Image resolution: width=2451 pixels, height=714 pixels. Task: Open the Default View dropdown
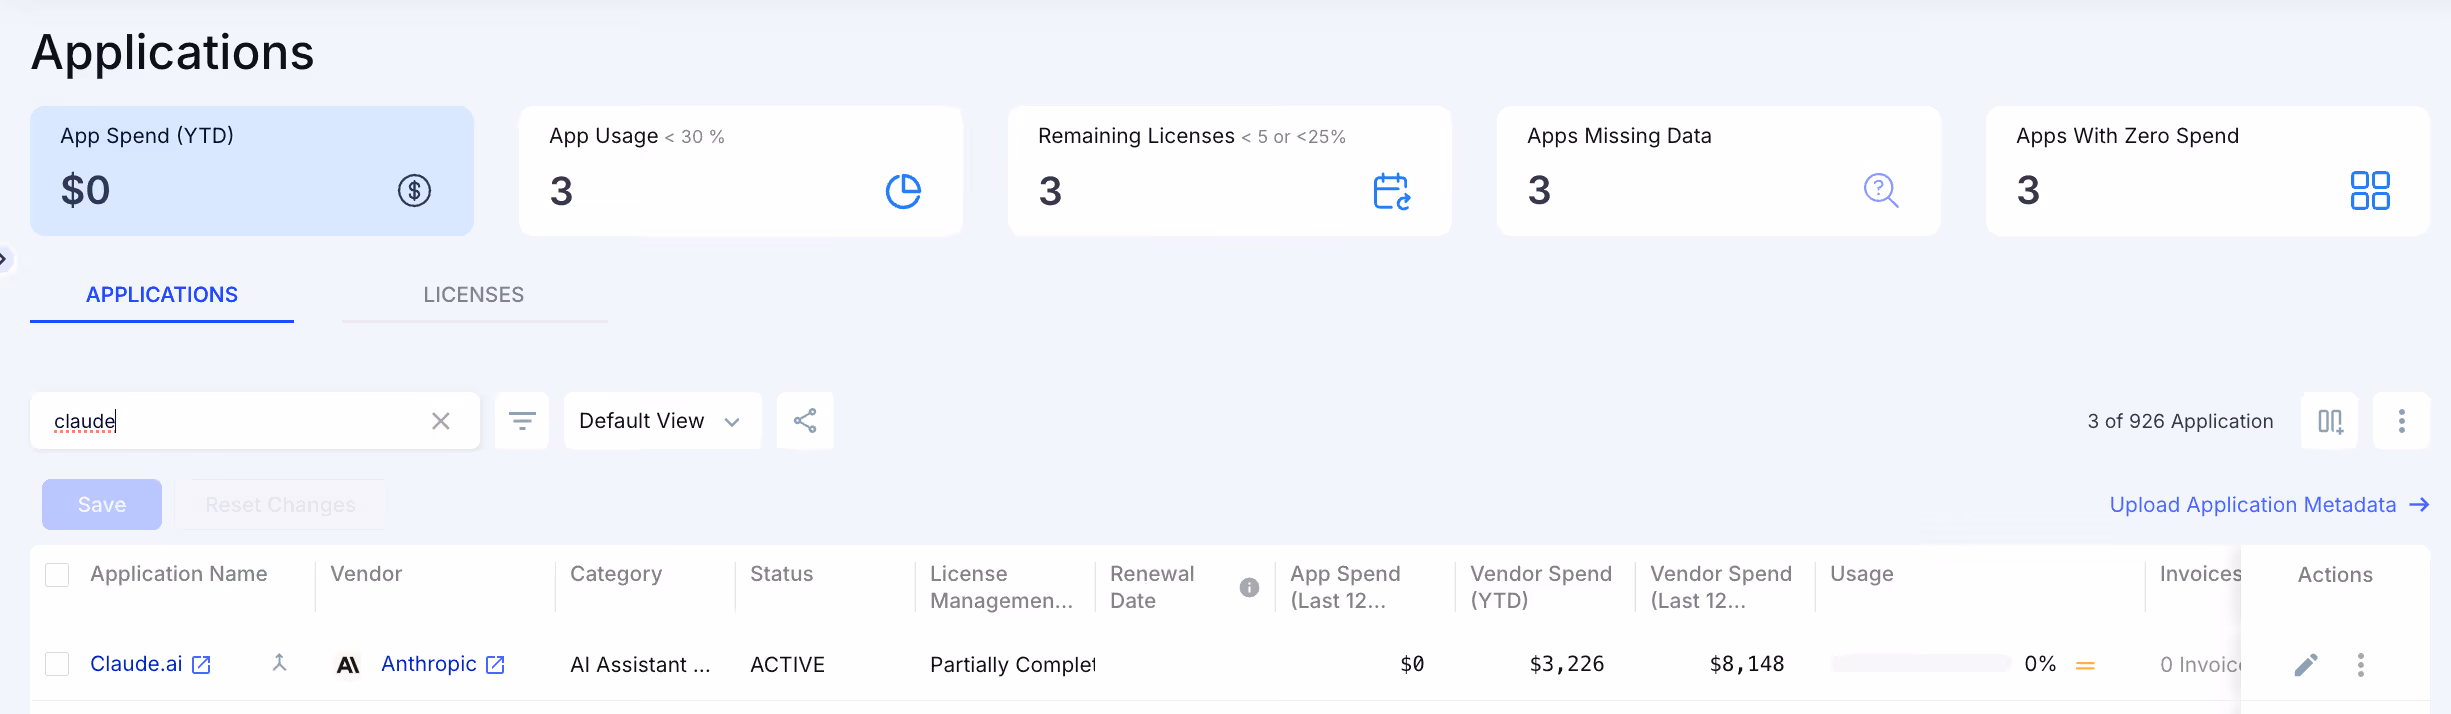coord(662,421)
